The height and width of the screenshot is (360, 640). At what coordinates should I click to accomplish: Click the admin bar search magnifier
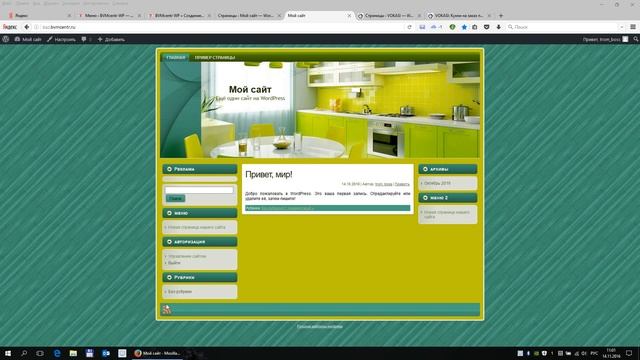point(636,39)
